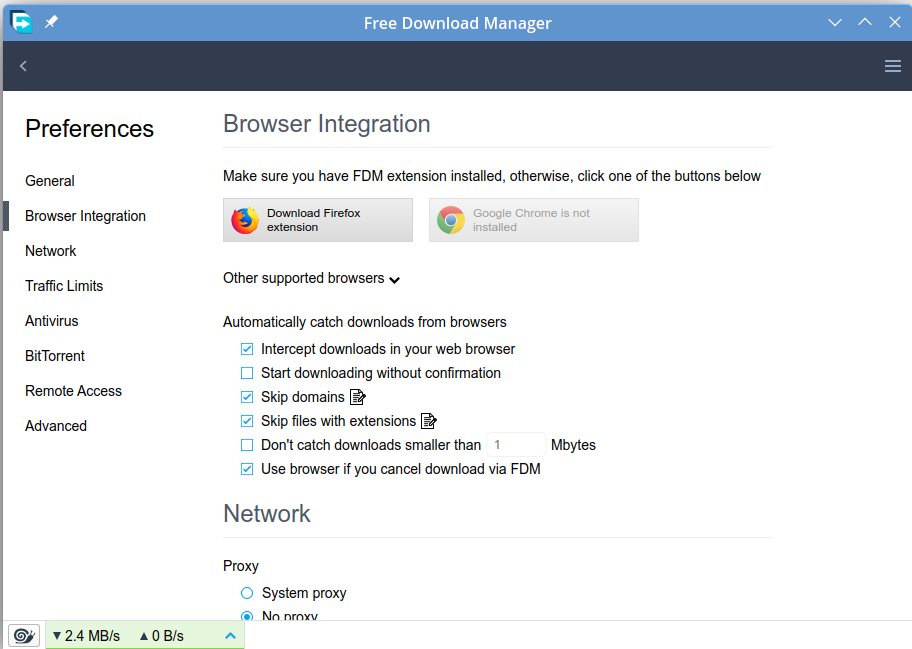Toggle the Skip domains checkbox
The image size is (912, 649).
point(247,397)
